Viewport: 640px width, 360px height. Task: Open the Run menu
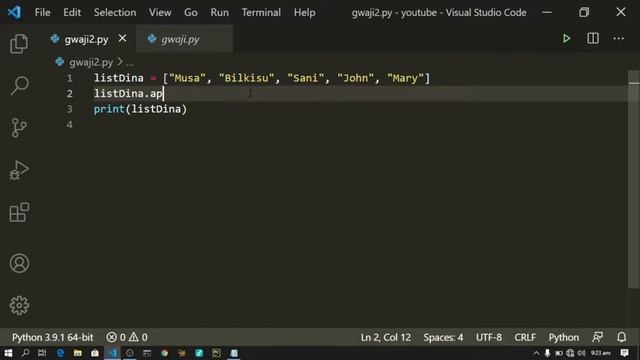pyautogui.click(x=220, y=13)
